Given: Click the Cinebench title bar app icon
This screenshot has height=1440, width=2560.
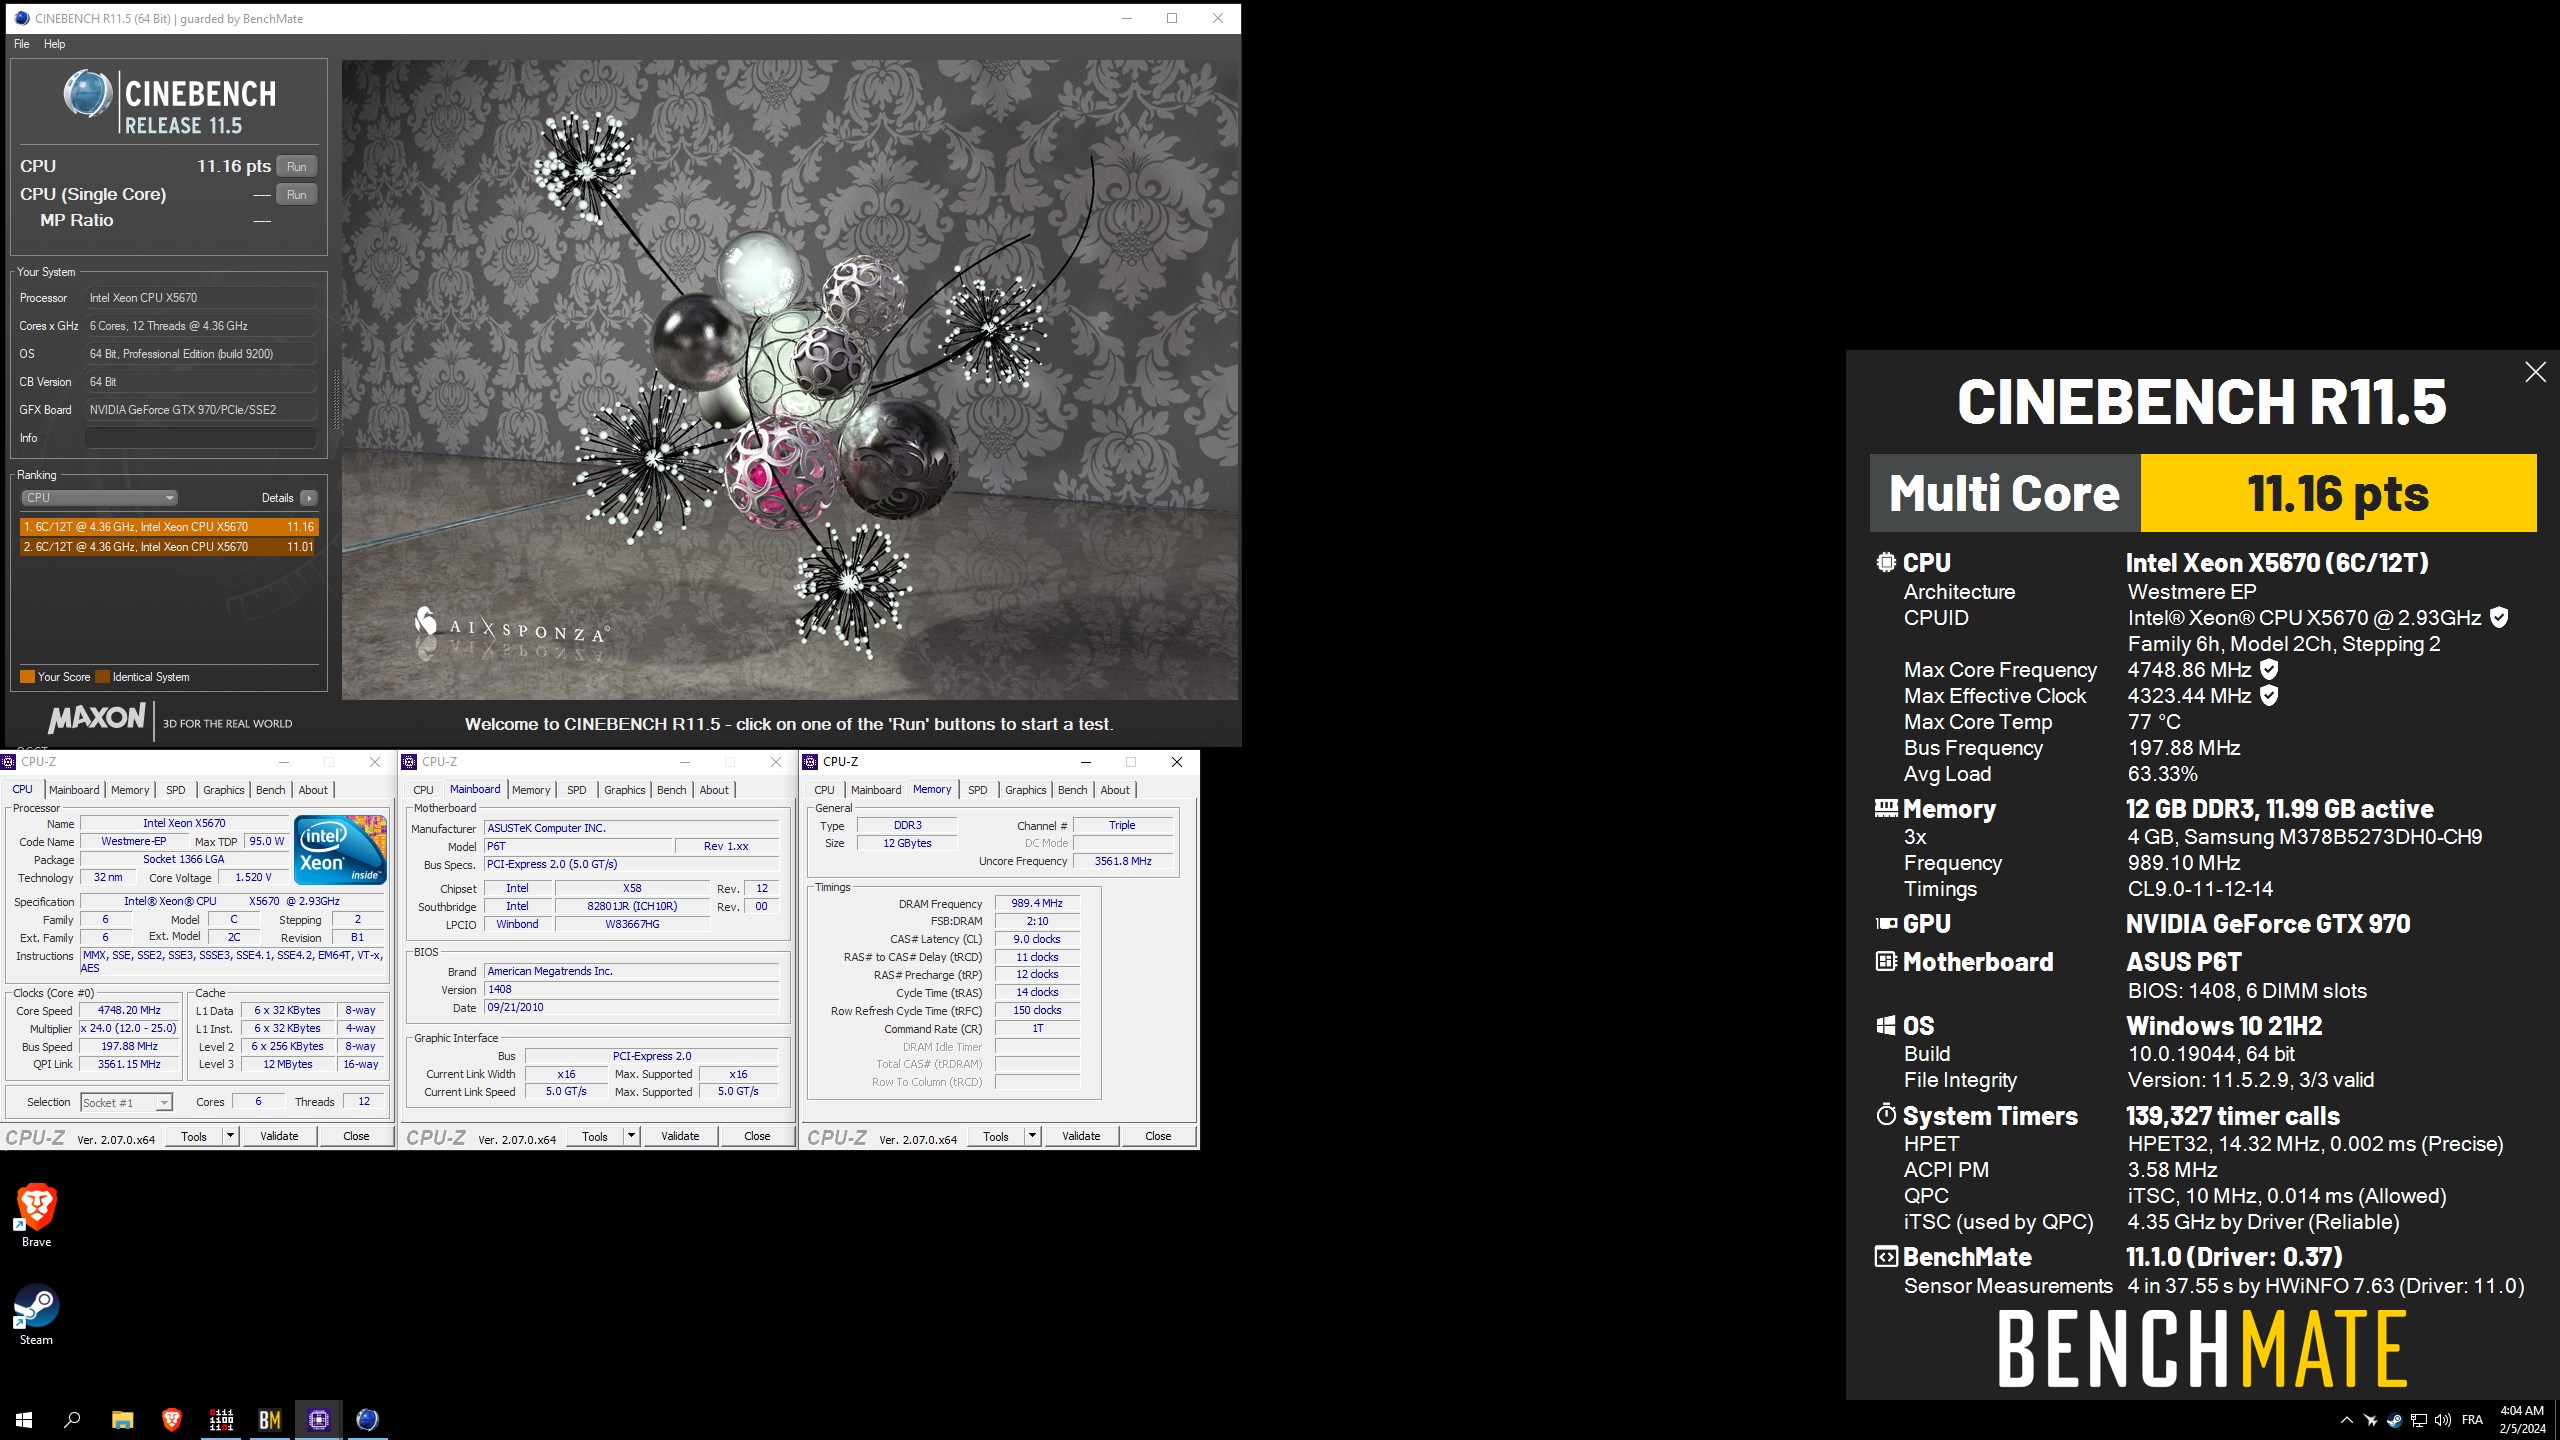Looking at the screenshot, I should point(21,18).
